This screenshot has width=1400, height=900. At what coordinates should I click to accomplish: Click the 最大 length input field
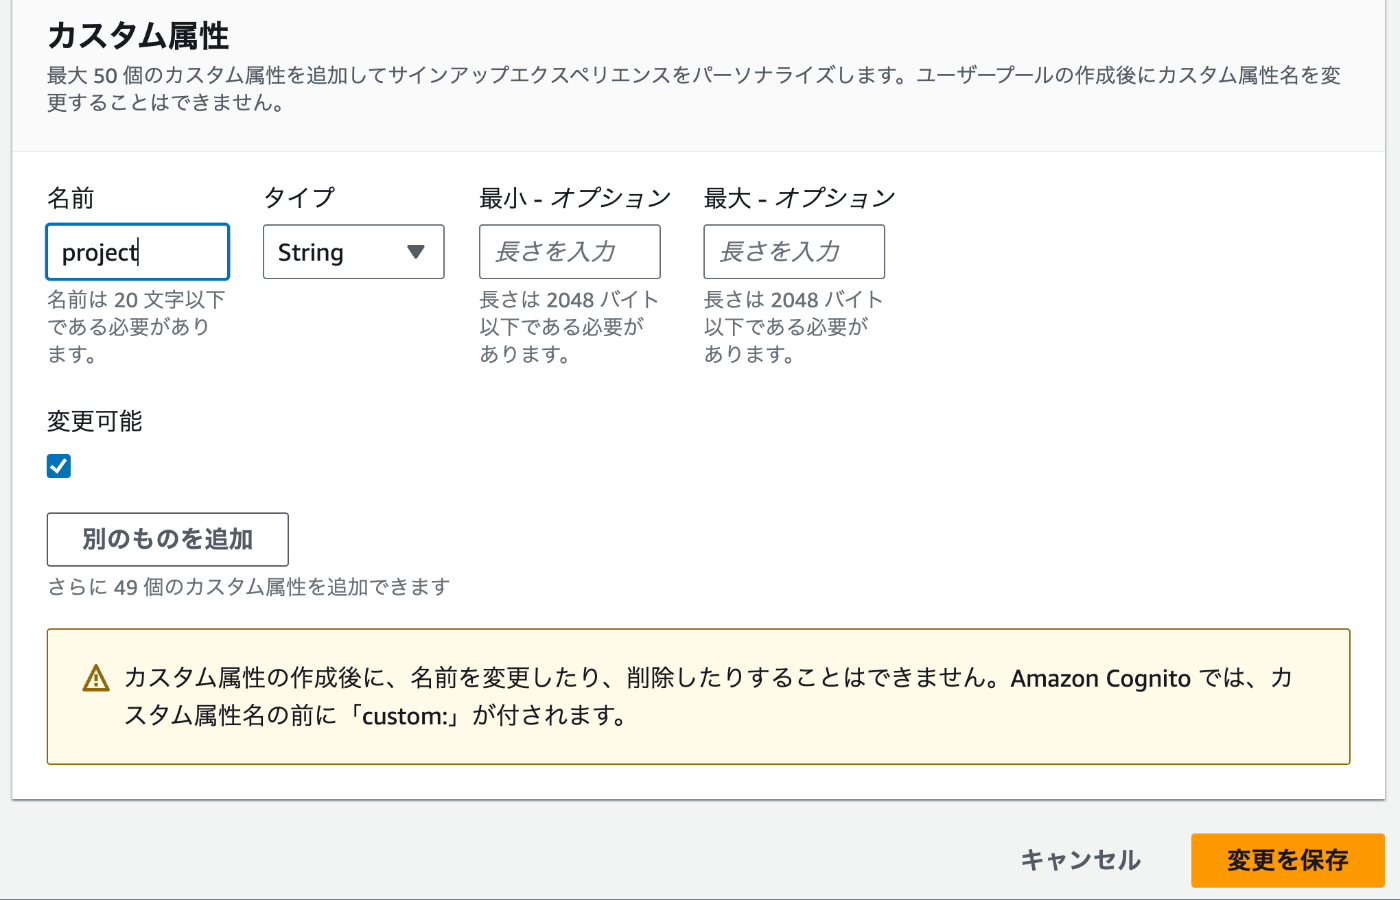pyautogui.click(x=794, y=252)
